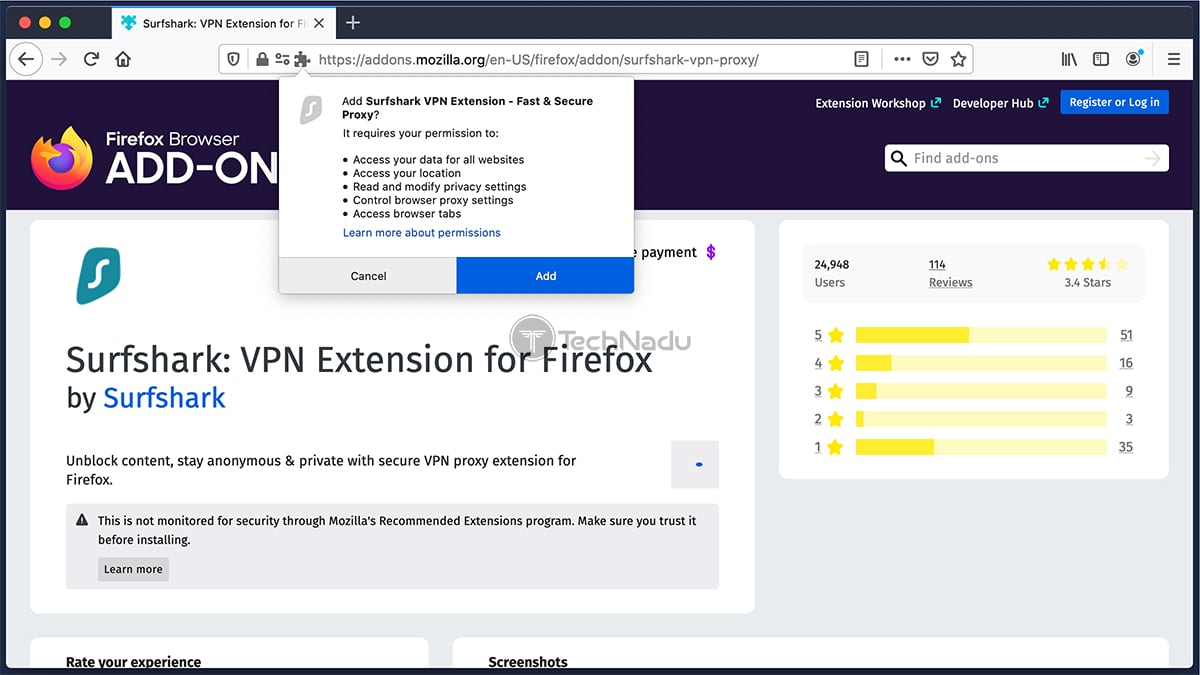
Task: Open the Firefox account icon
Action: coord(1133,59)
